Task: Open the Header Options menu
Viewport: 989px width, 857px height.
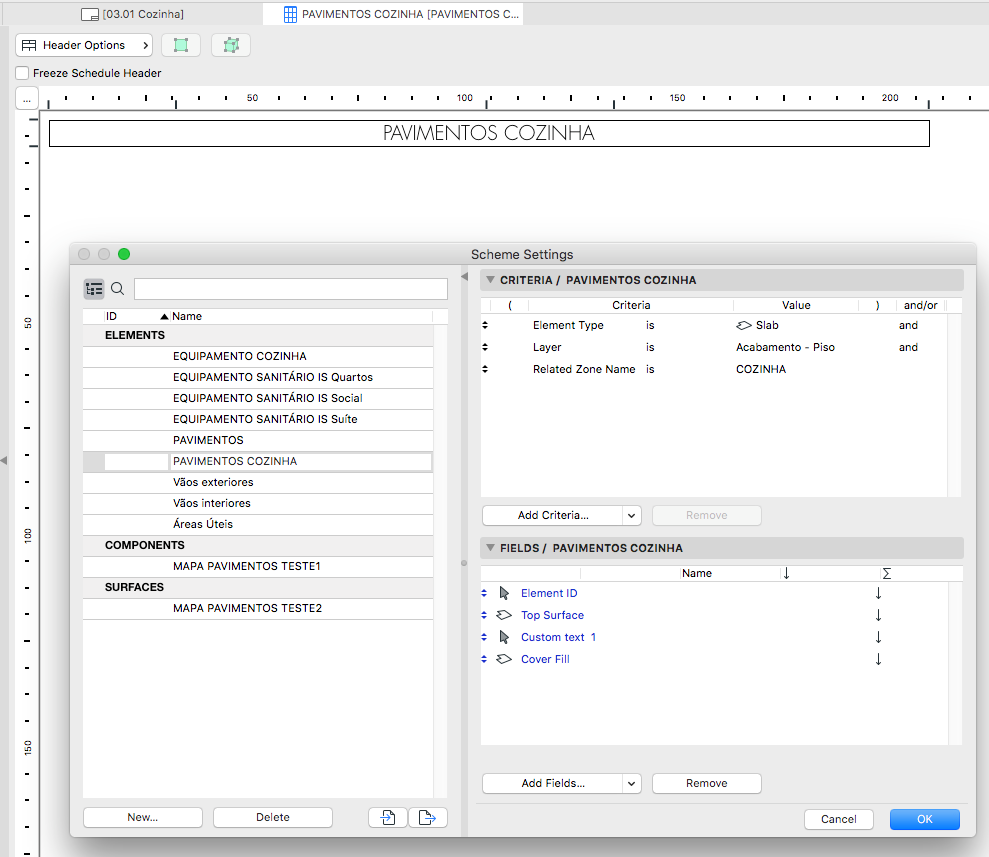Action: coord(84,45)
